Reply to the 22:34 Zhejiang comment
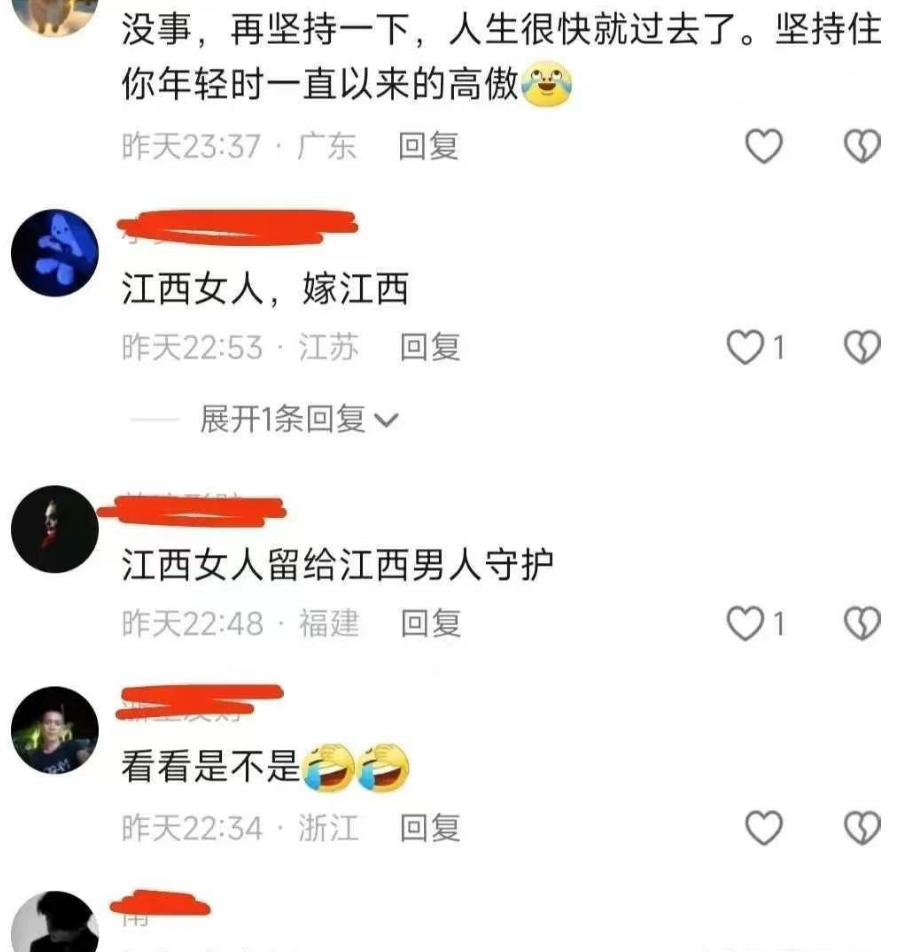Image resolution: width=907 pixels, height=952 pixels. pyautogui.click(x=430, y=828)
